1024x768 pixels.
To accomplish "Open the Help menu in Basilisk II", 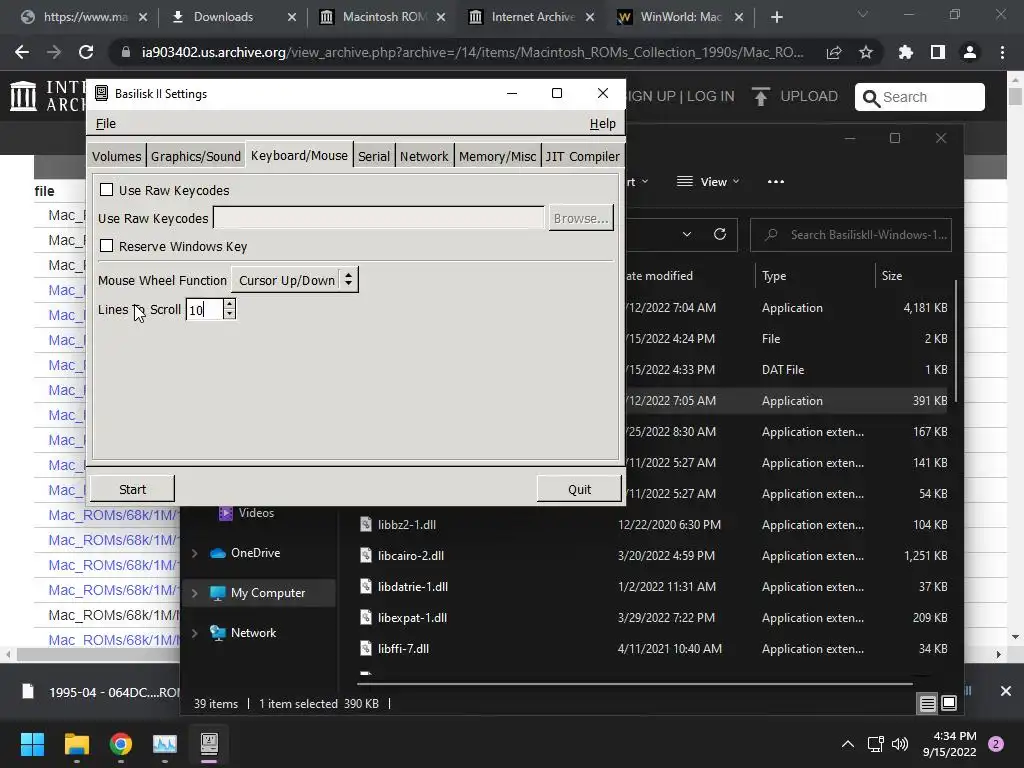I will (602, 123).
